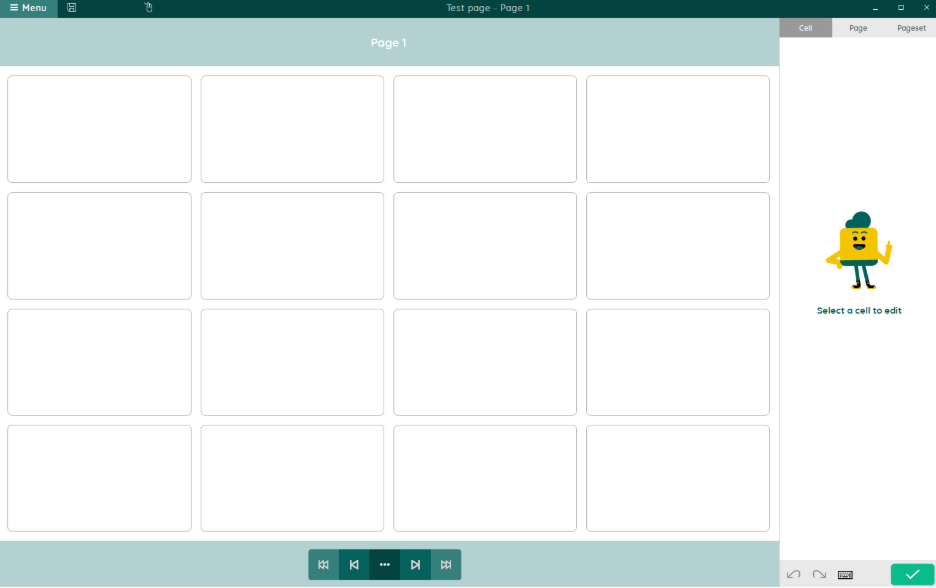
Task: Jump to first page with skip-back icon
Action: coord(324,565)
